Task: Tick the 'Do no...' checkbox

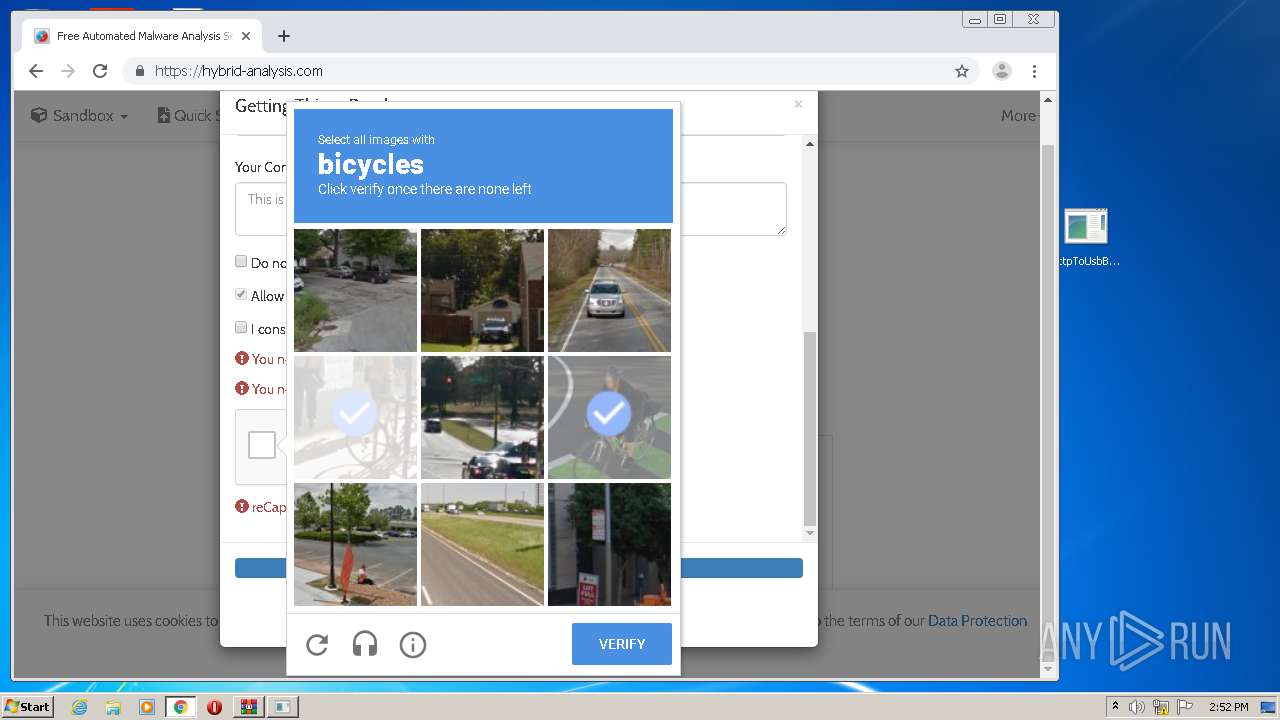Action: pyautogui.click(x=241, y=261)
